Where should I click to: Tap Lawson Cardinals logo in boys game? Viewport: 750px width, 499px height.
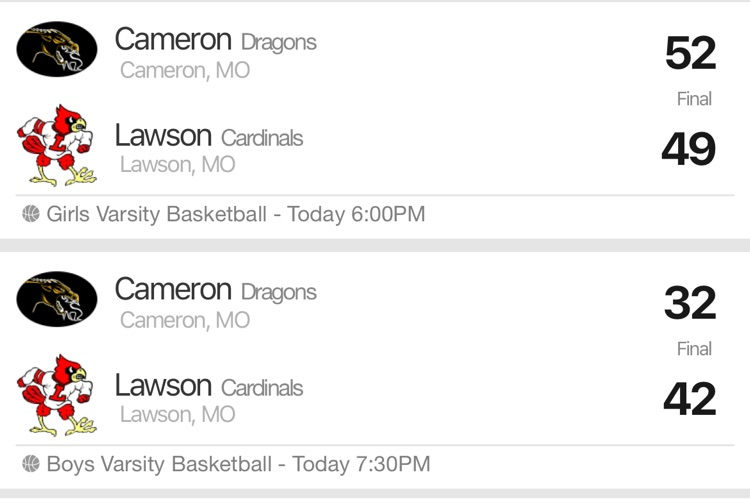(57, 394)
